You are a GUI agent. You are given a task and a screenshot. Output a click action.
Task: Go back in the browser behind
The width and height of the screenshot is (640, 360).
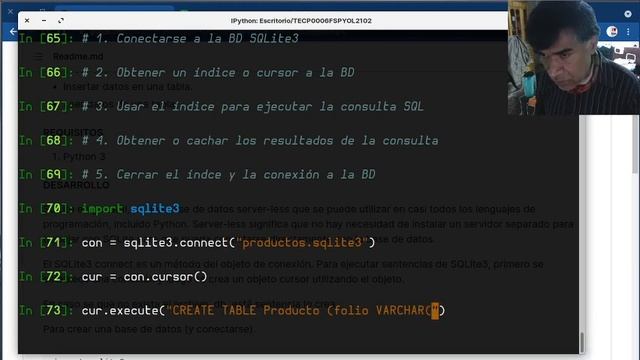click(x=13, y=31)
